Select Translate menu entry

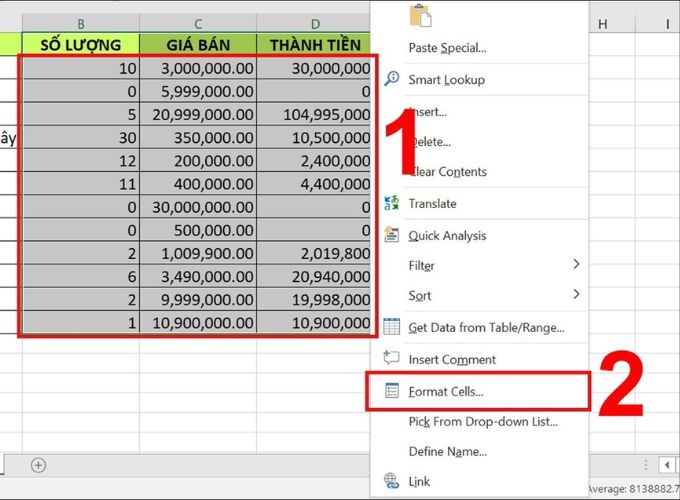pos(432,203)
